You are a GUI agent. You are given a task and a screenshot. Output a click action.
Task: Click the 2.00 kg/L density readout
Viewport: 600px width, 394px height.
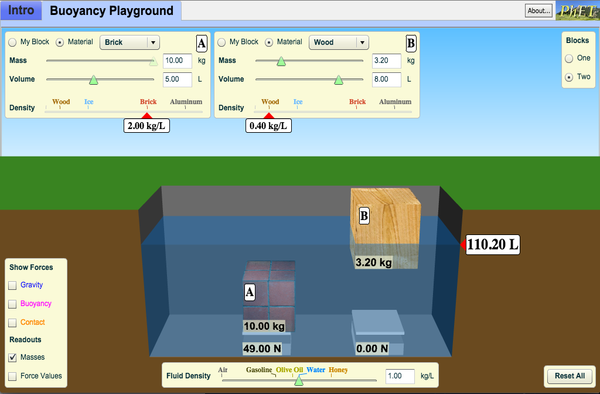pos(147,126)
